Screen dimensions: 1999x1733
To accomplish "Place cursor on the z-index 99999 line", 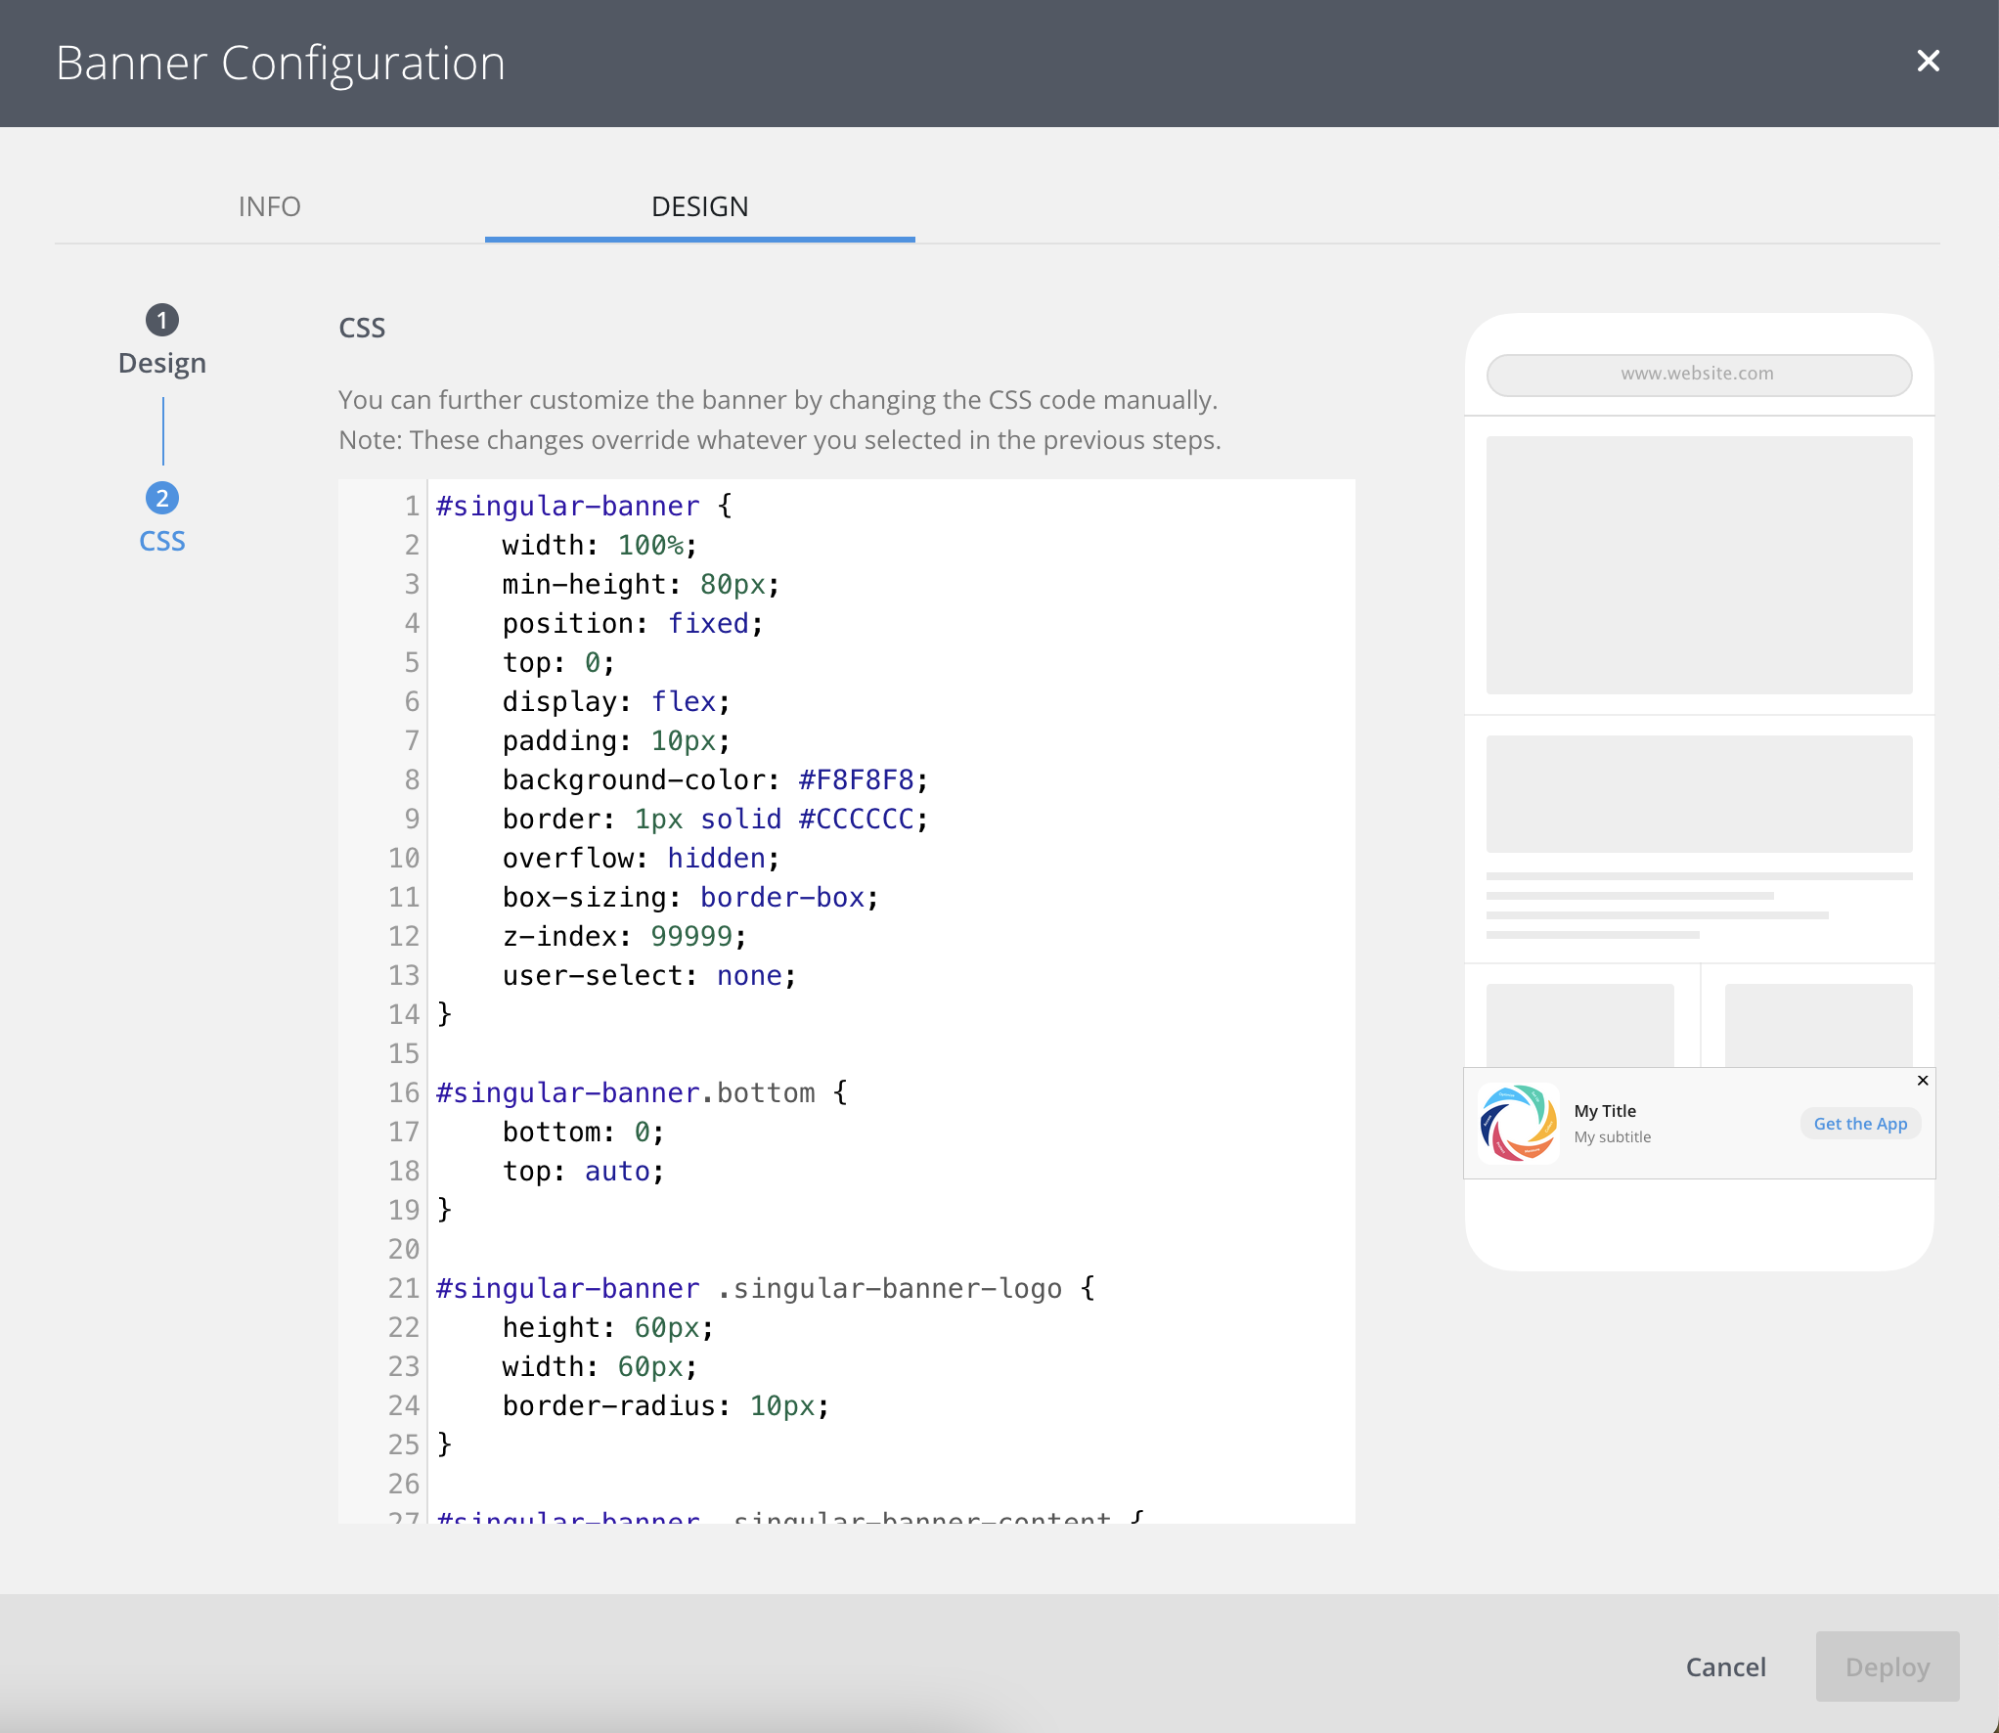I will pyautogui.click(x=624, y=936).
